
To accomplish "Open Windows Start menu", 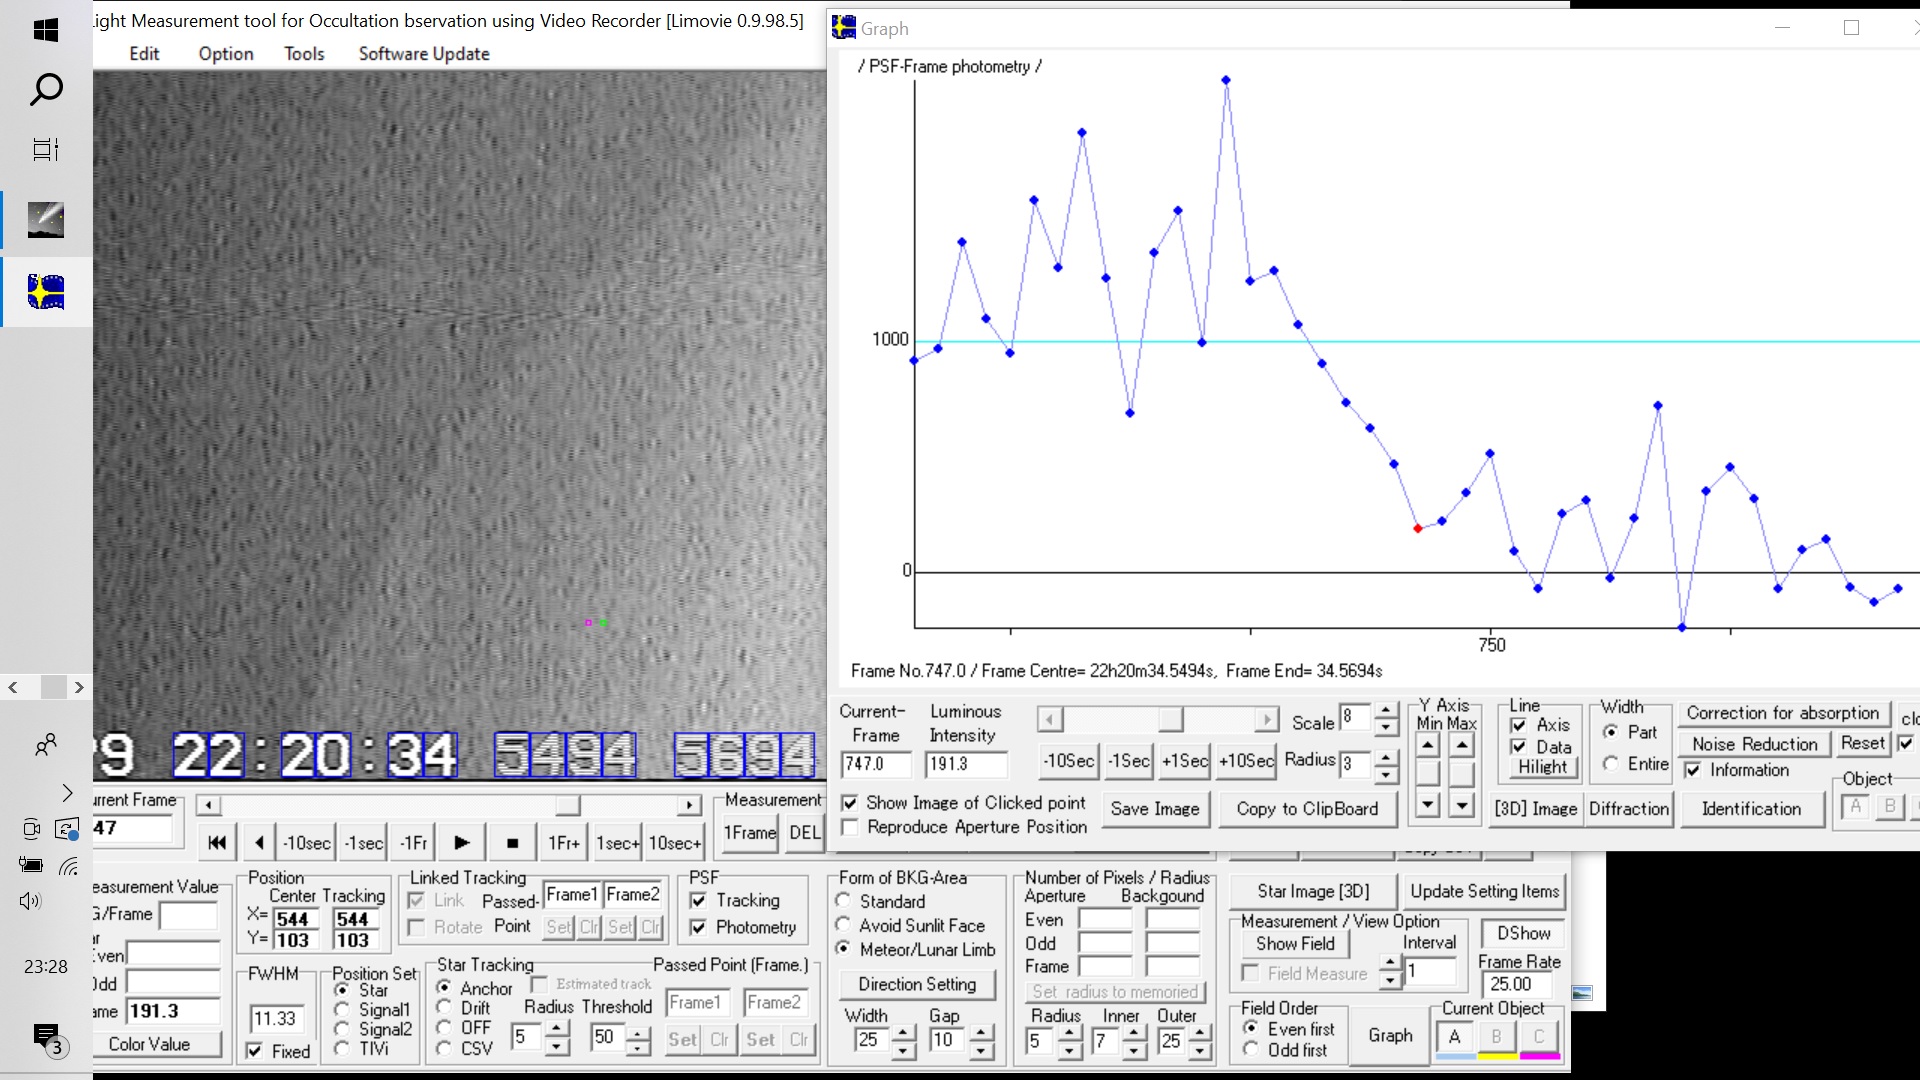I will (46, 30).
